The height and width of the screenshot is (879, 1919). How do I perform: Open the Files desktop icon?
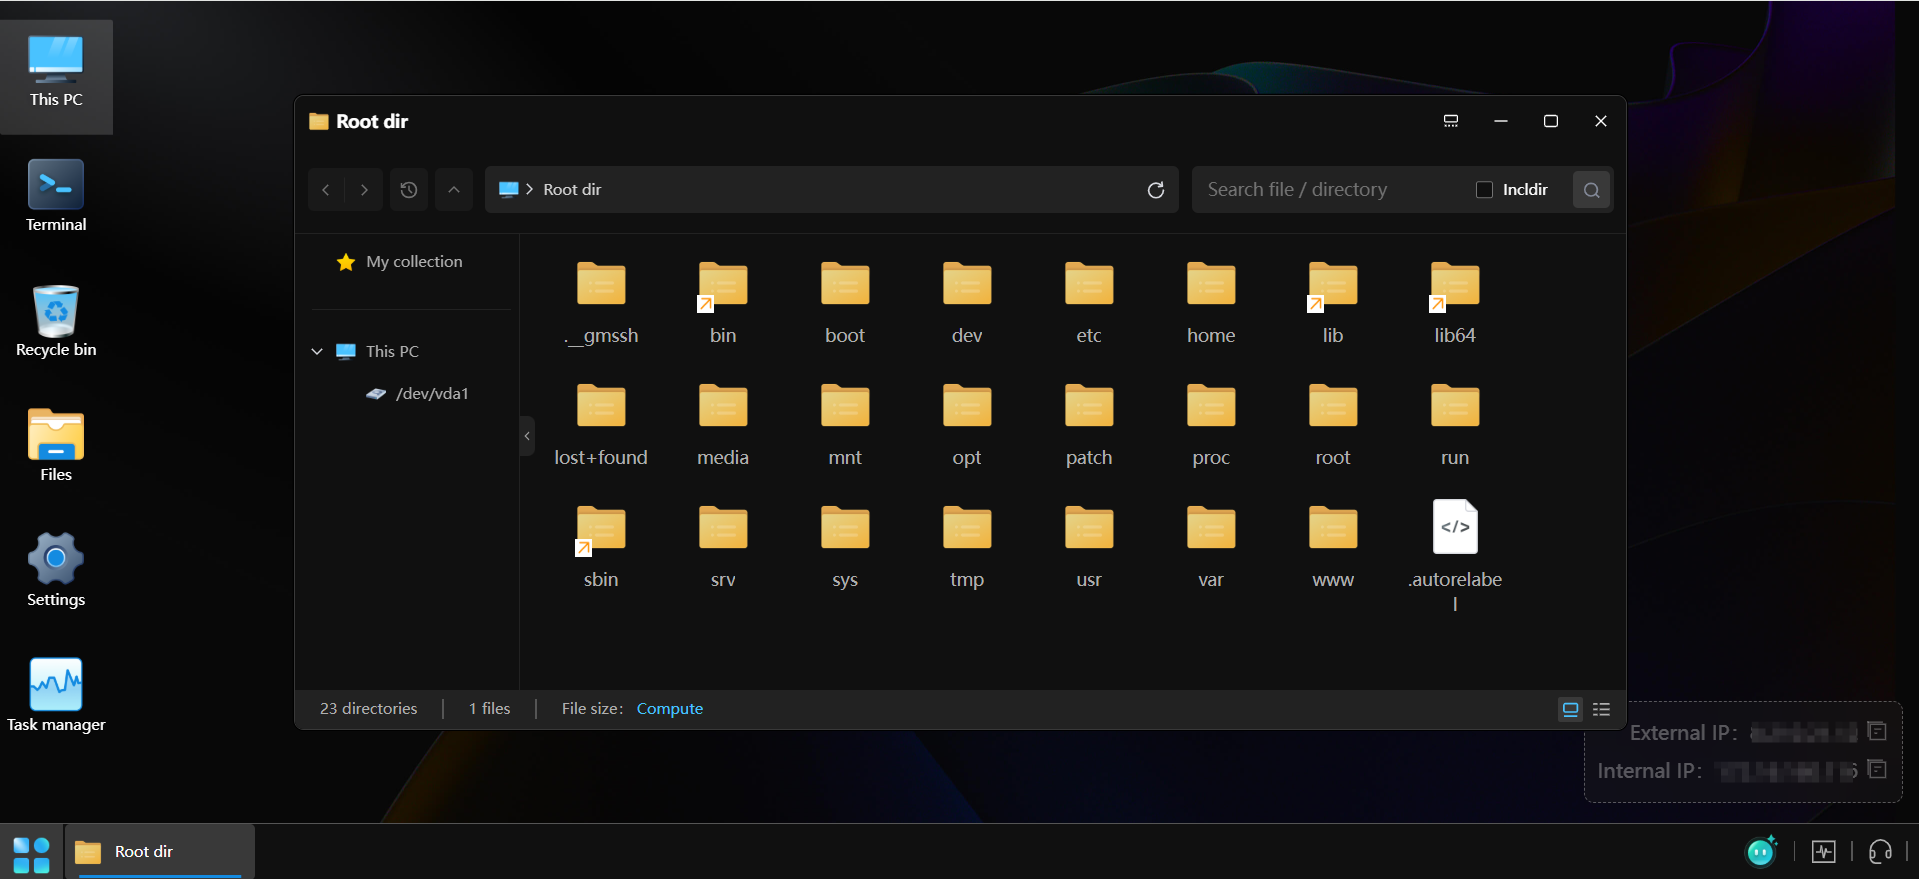pos(56,447)
